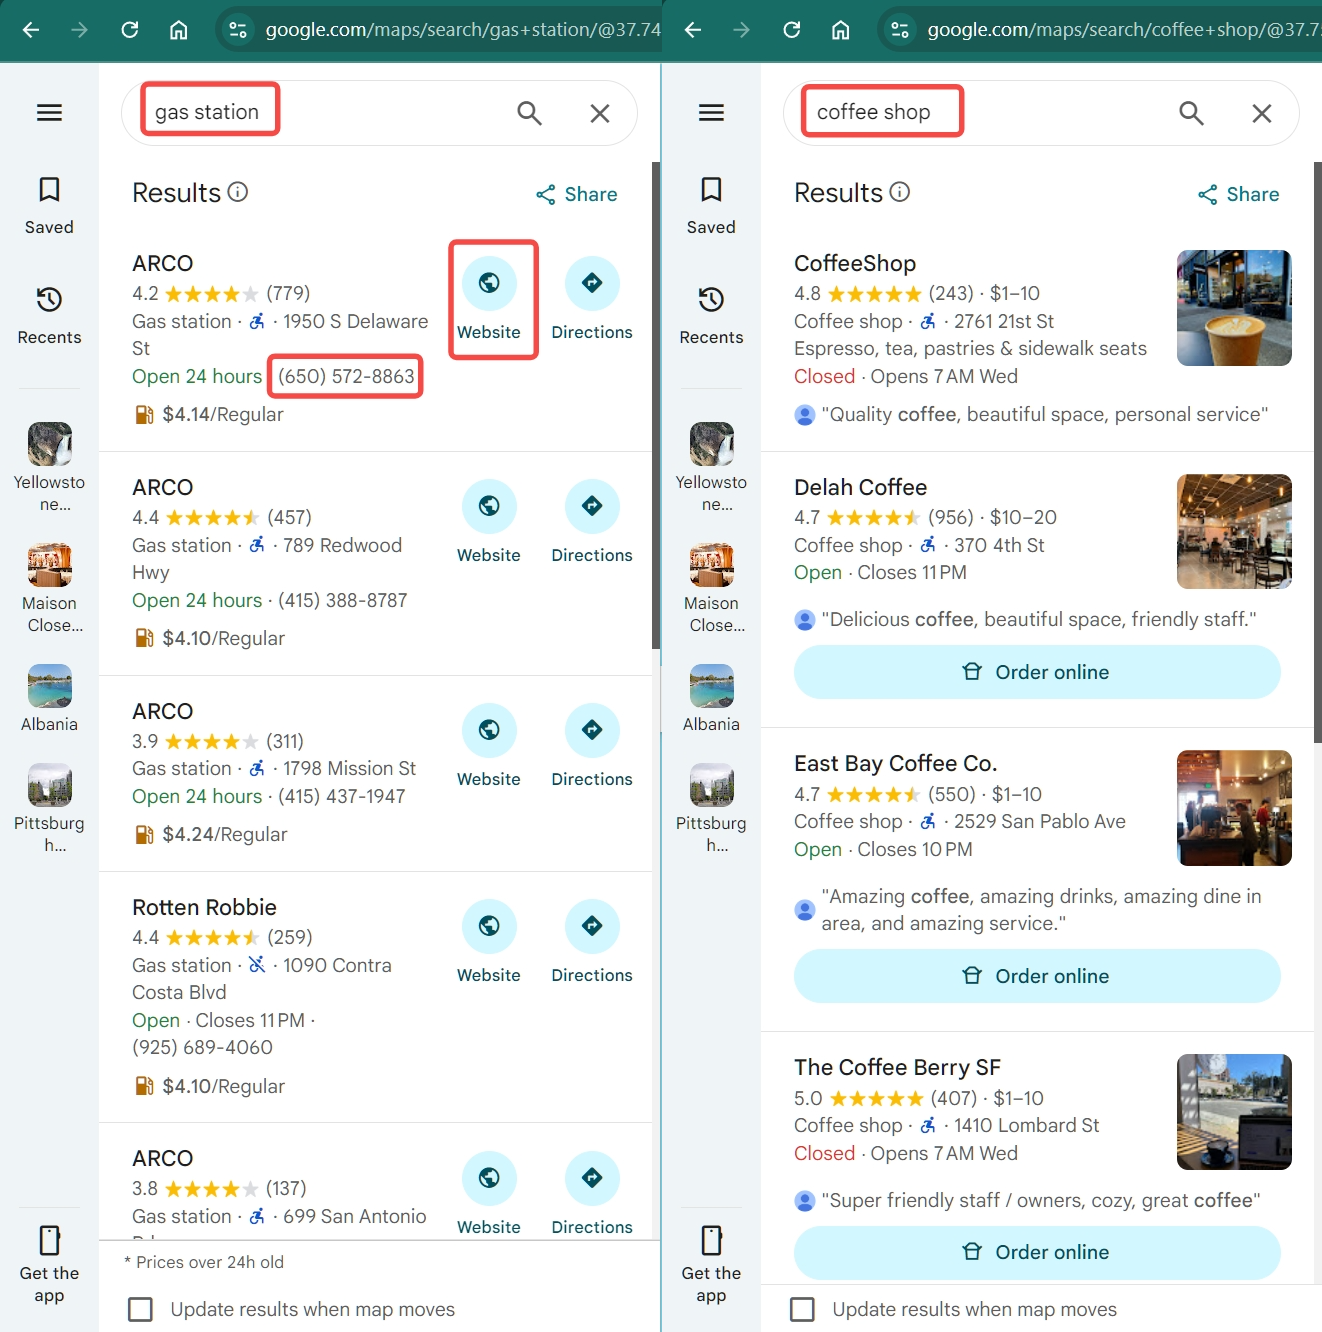This screenshot has height=1332, width=1322.
Task: Share coffee shop results
Action: [x=1239, y=194]
